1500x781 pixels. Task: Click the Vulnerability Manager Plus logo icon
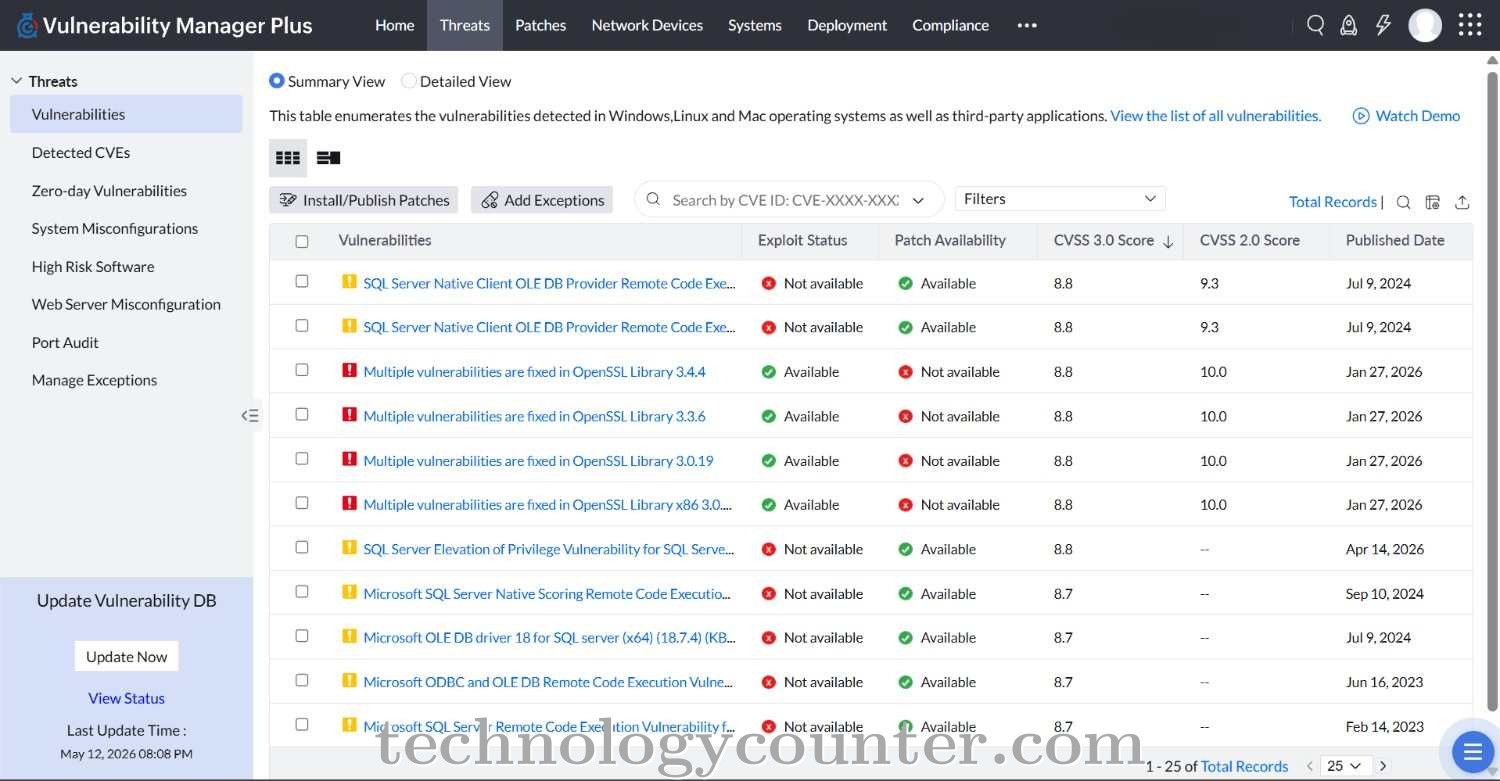pos(27,25)
